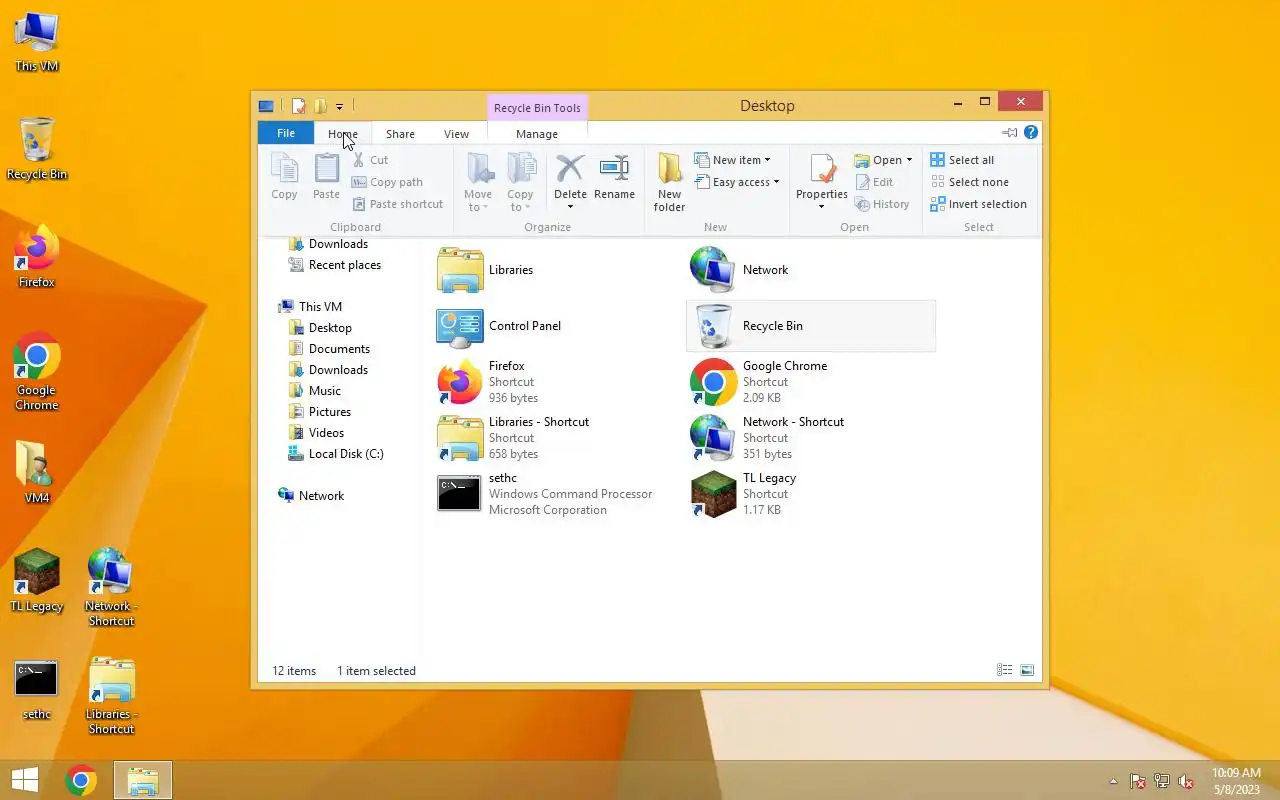This screenshot has width=1280, height=800.
Task: Select Downloads under Favorites in navigation pane
Action: point(328,244)
